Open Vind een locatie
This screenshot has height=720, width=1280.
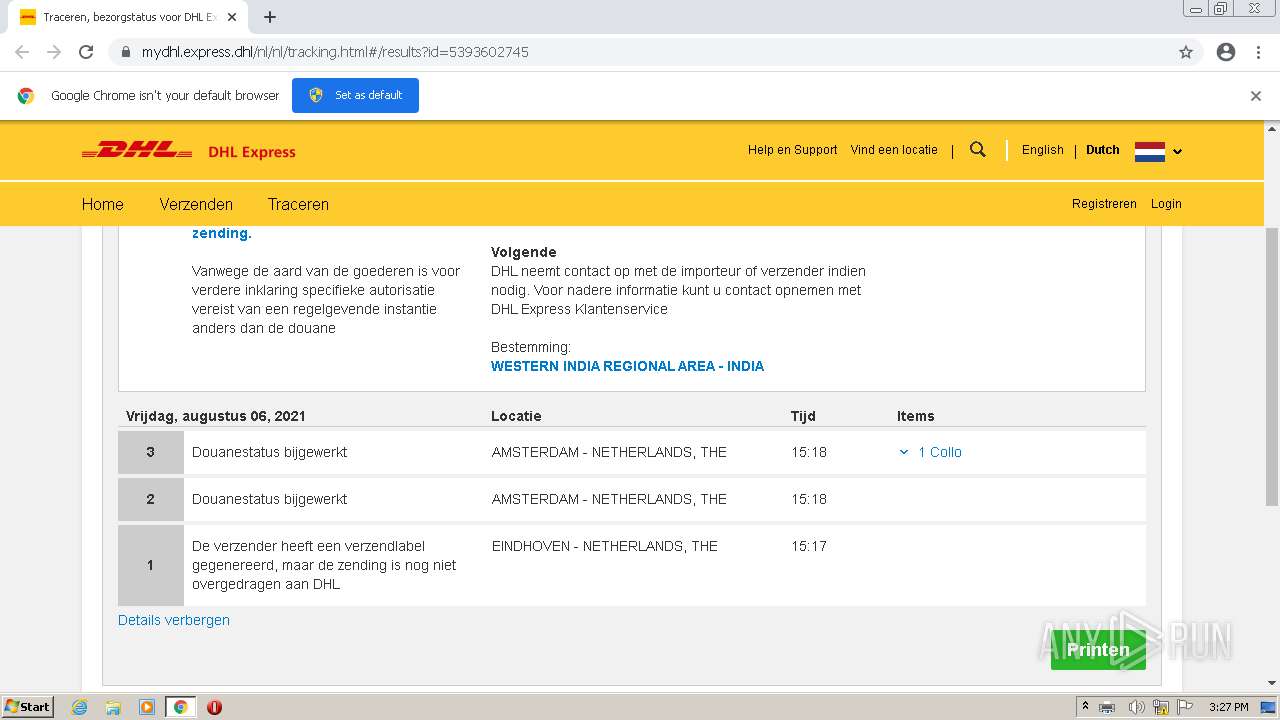pyautogui.click(x=894, y=150)
